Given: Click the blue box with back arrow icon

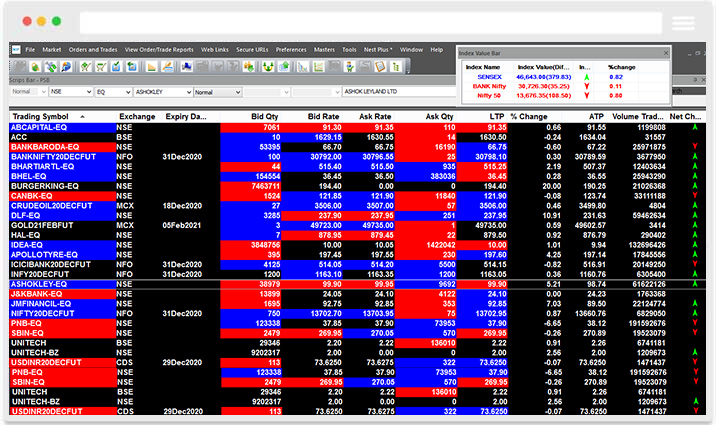Looking at the screenshot, I should pyautogui.click(x=132, y=67).
